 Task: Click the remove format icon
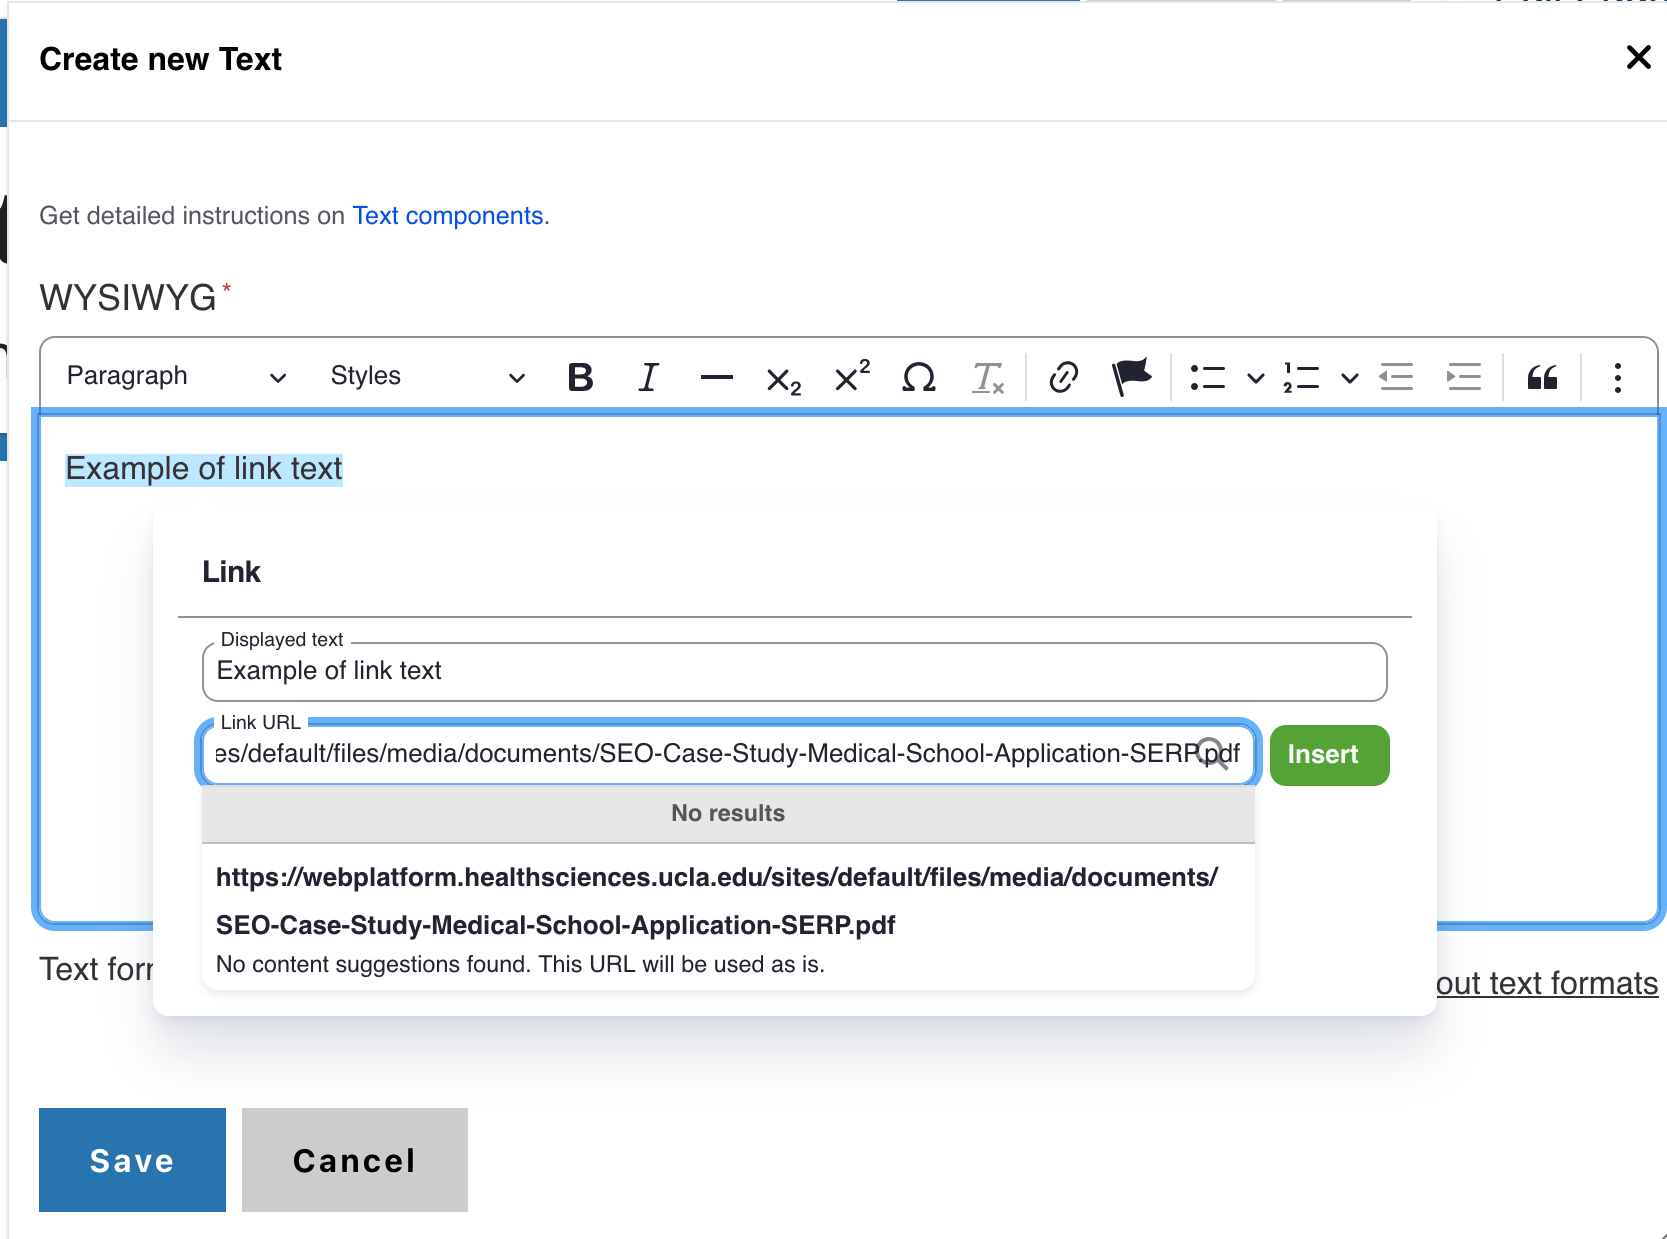click(987, 377)
